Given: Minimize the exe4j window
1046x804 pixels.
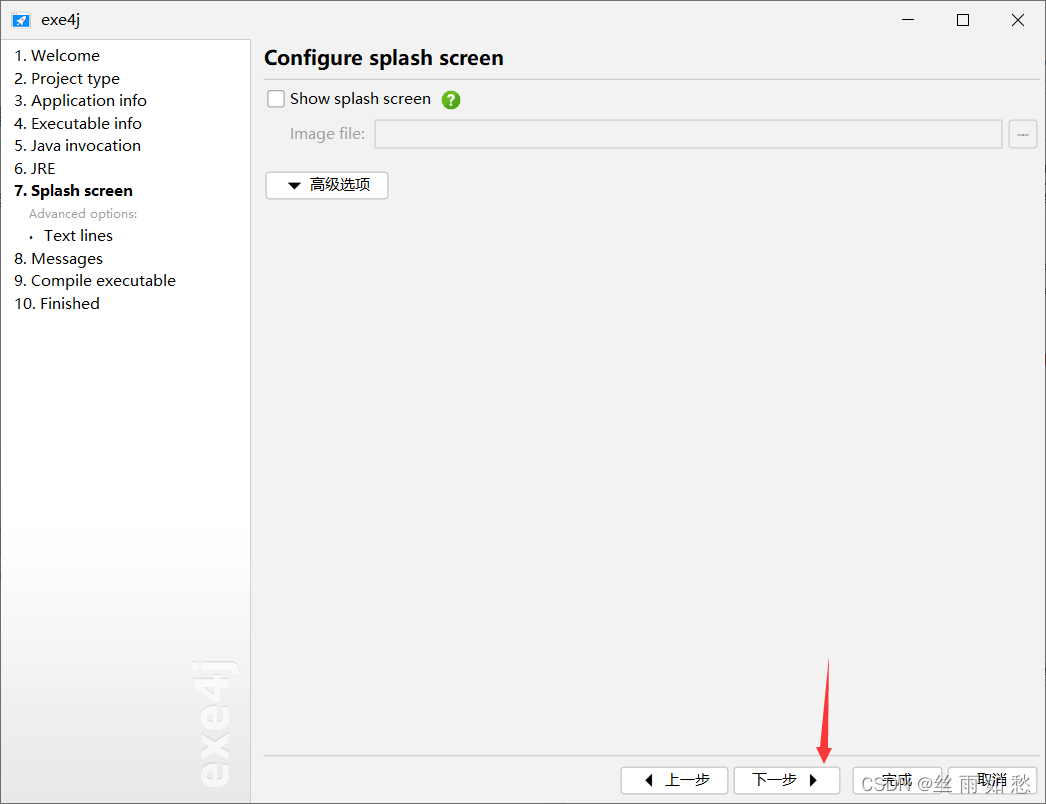Looking at the screenshot, I should [x=908, y=20].
